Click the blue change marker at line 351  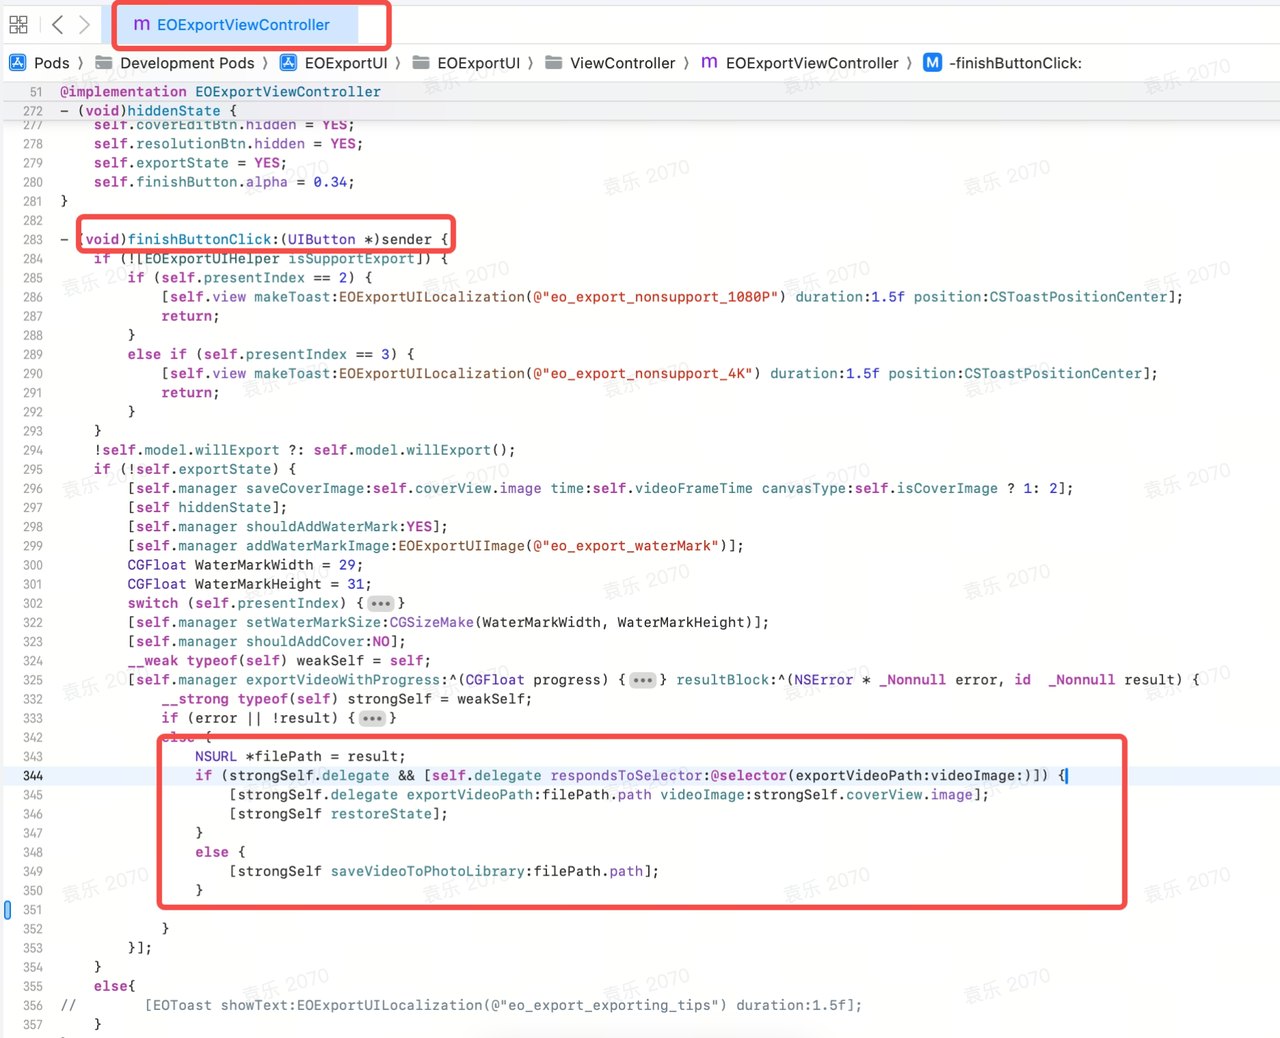[x=7, y=910]
